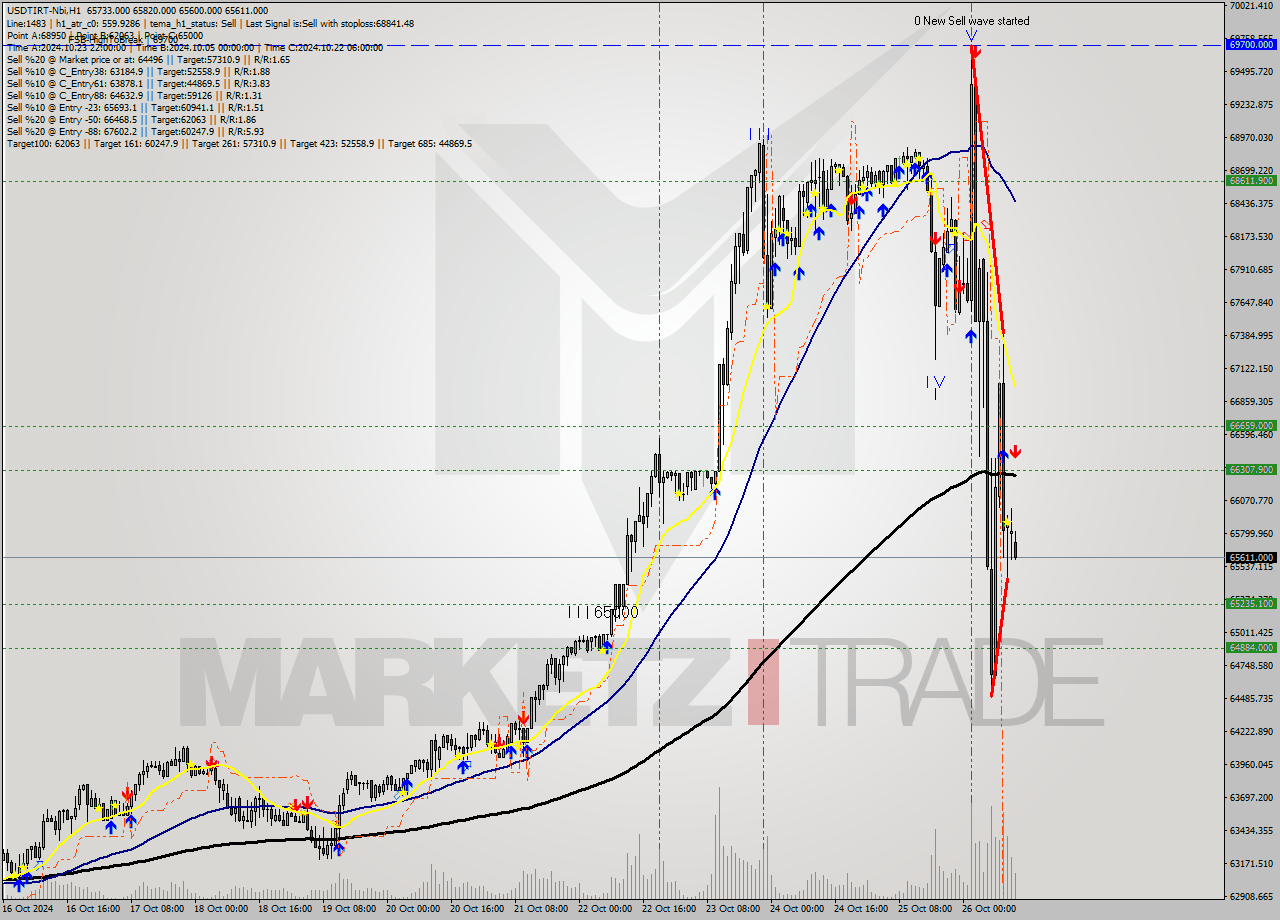Click the '16 Oct 2024' time axis label
The image size is (1280, 920).
(29, 909)
